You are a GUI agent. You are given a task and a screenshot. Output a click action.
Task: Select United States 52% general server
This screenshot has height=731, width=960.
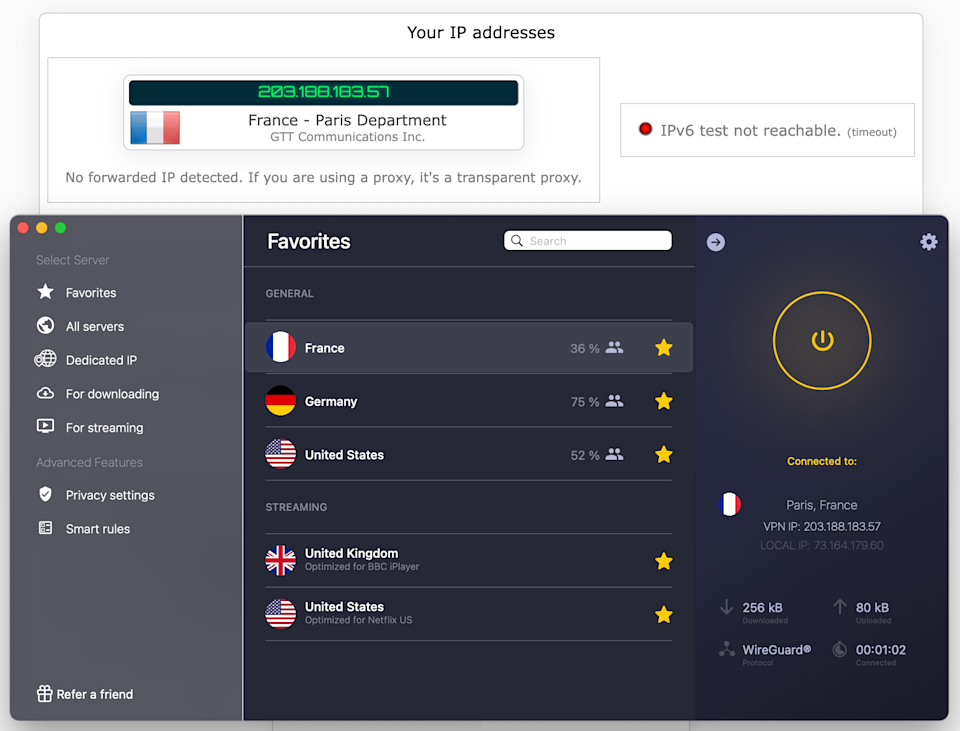344,455
